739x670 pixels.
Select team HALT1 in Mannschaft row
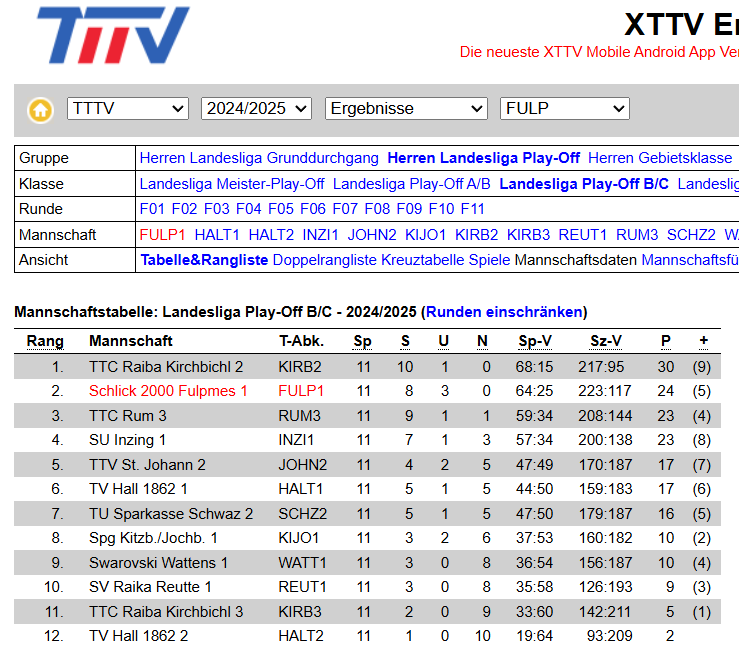(217, 235)
